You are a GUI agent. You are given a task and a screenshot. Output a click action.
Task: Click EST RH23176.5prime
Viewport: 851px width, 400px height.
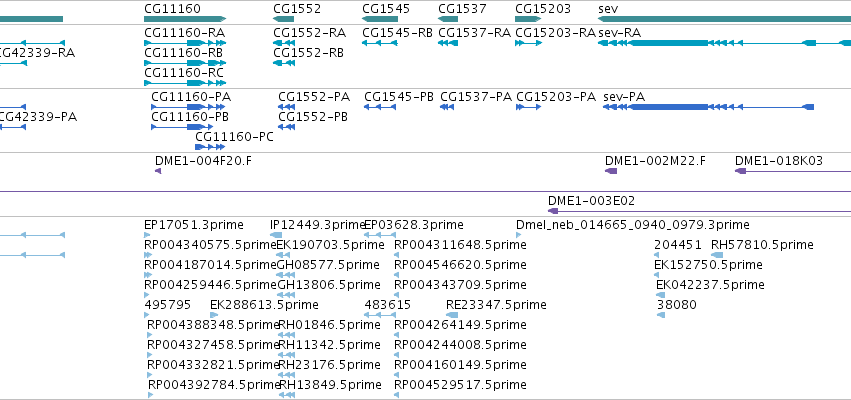point(329,365)
